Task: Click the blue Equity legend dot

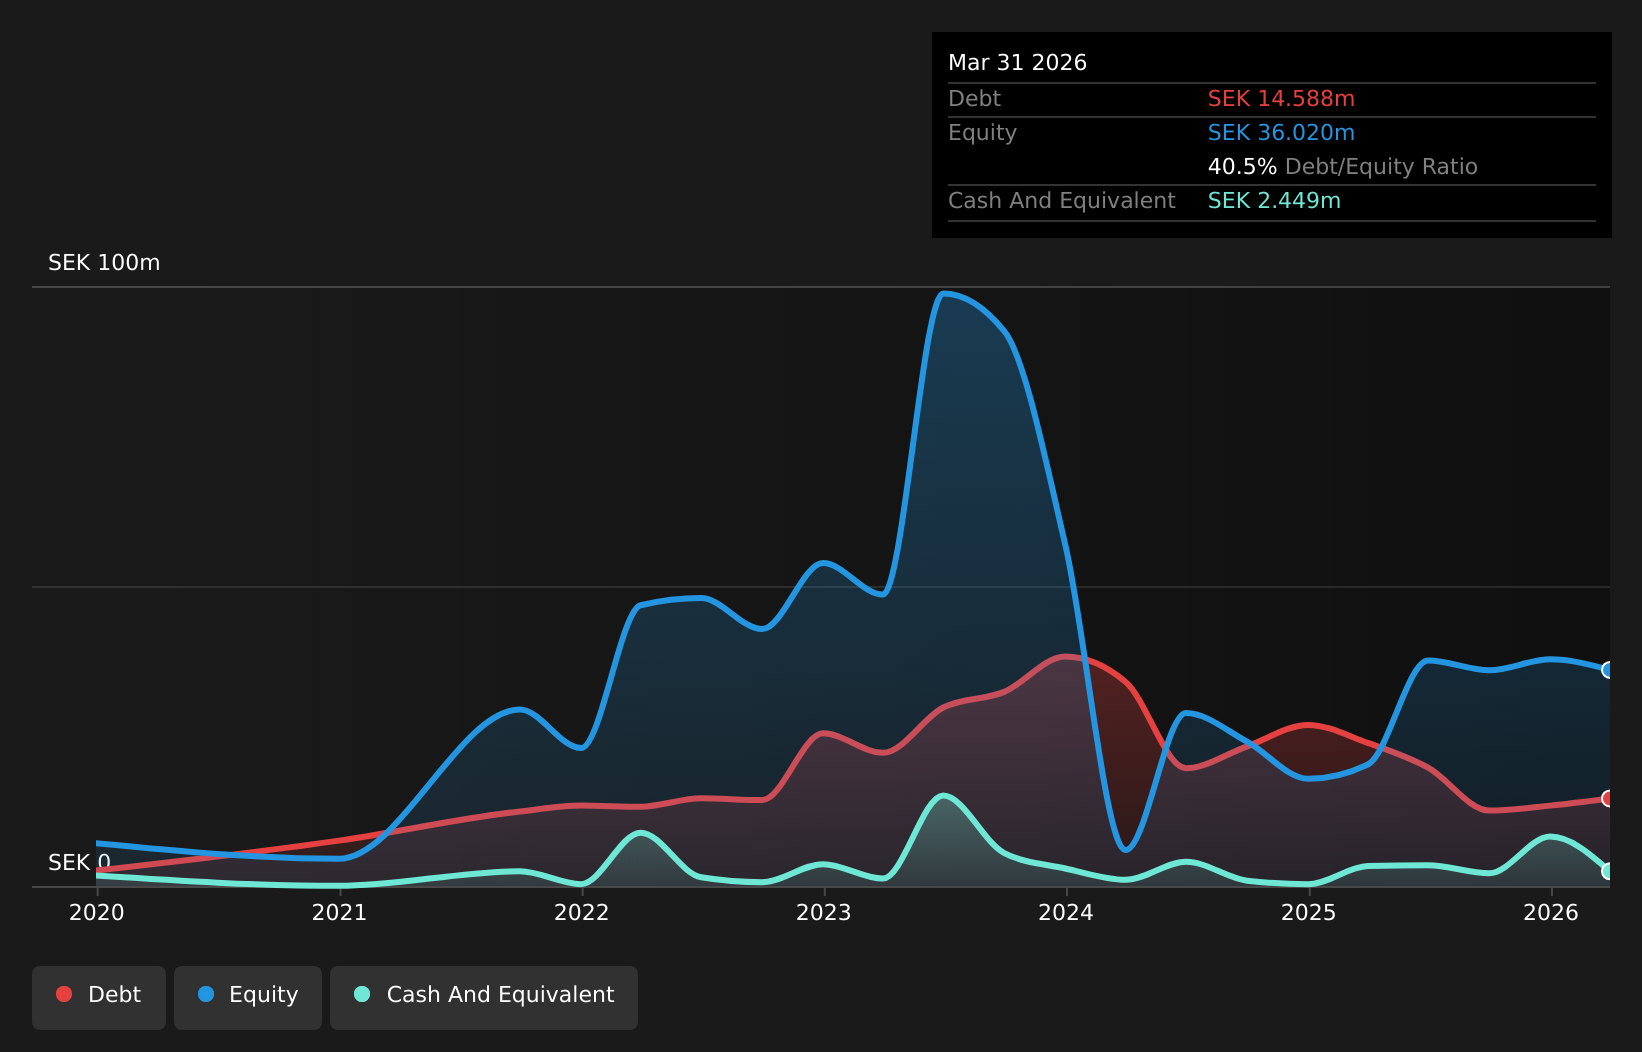Action: (x=206, y=994)
